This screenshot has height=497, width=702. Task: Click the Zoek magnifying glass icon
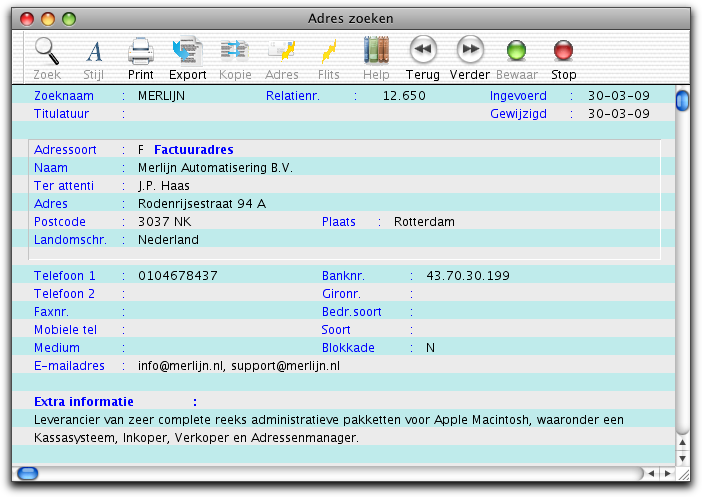pos(47,51)
